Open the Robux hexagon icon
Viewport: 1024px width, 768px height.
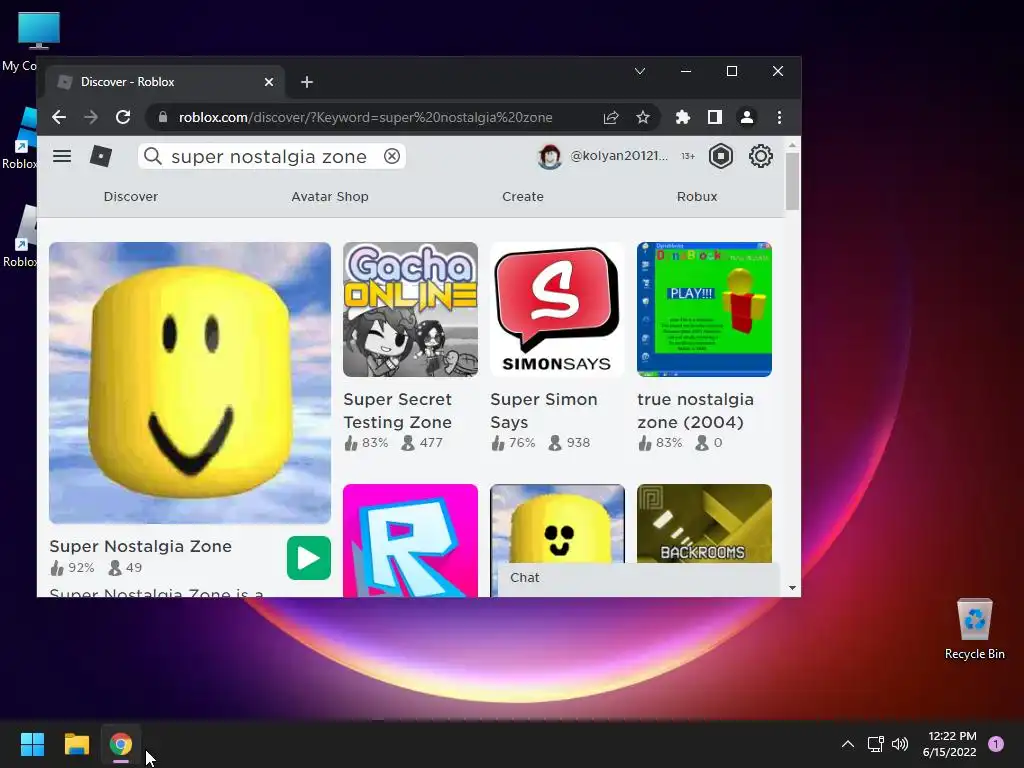(720, 156)
